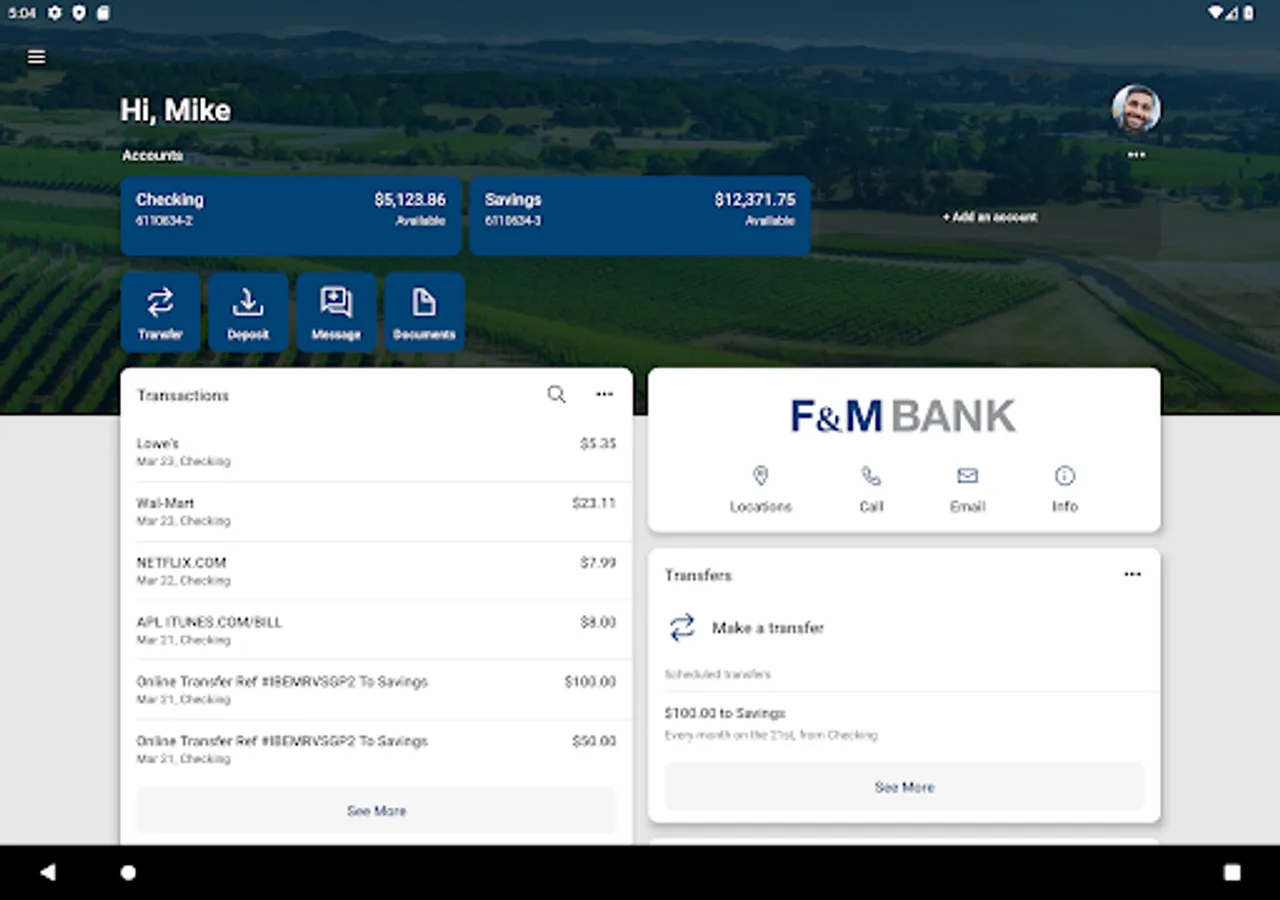
Task: Open the options dots under profile photo
Action: (x=1136, y=155)
